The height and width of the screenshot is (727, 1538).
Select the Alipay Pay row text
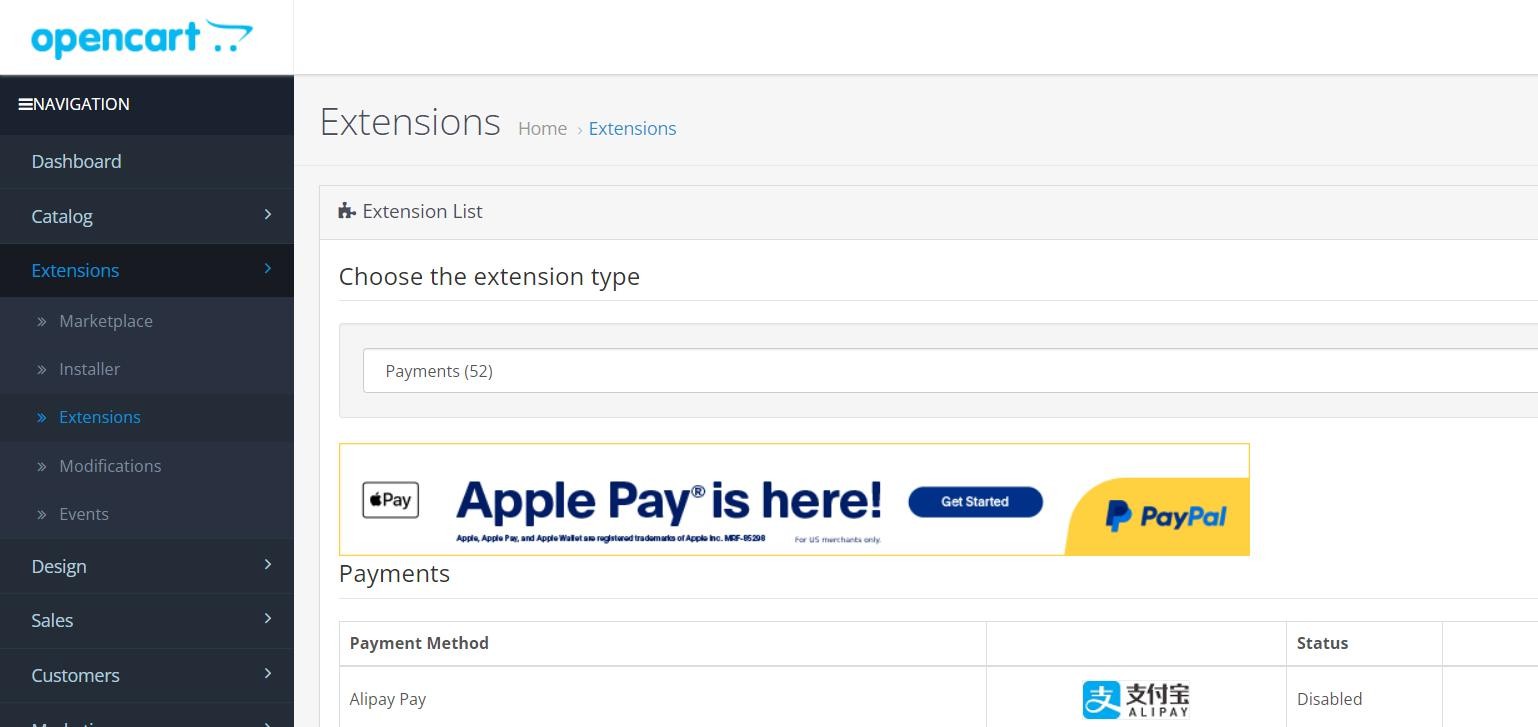tap(388, 699)
